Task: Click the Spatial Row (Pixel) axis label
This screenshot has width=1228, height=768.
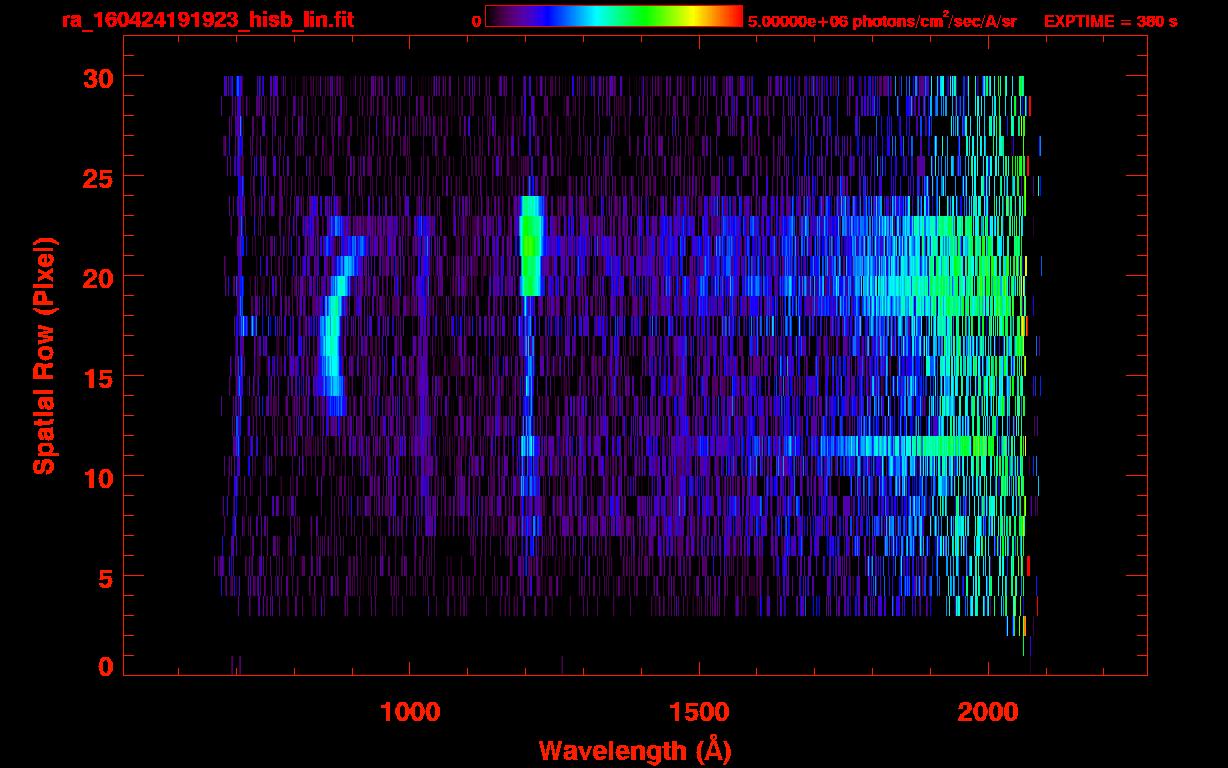Action: click(x=45, y=355)
